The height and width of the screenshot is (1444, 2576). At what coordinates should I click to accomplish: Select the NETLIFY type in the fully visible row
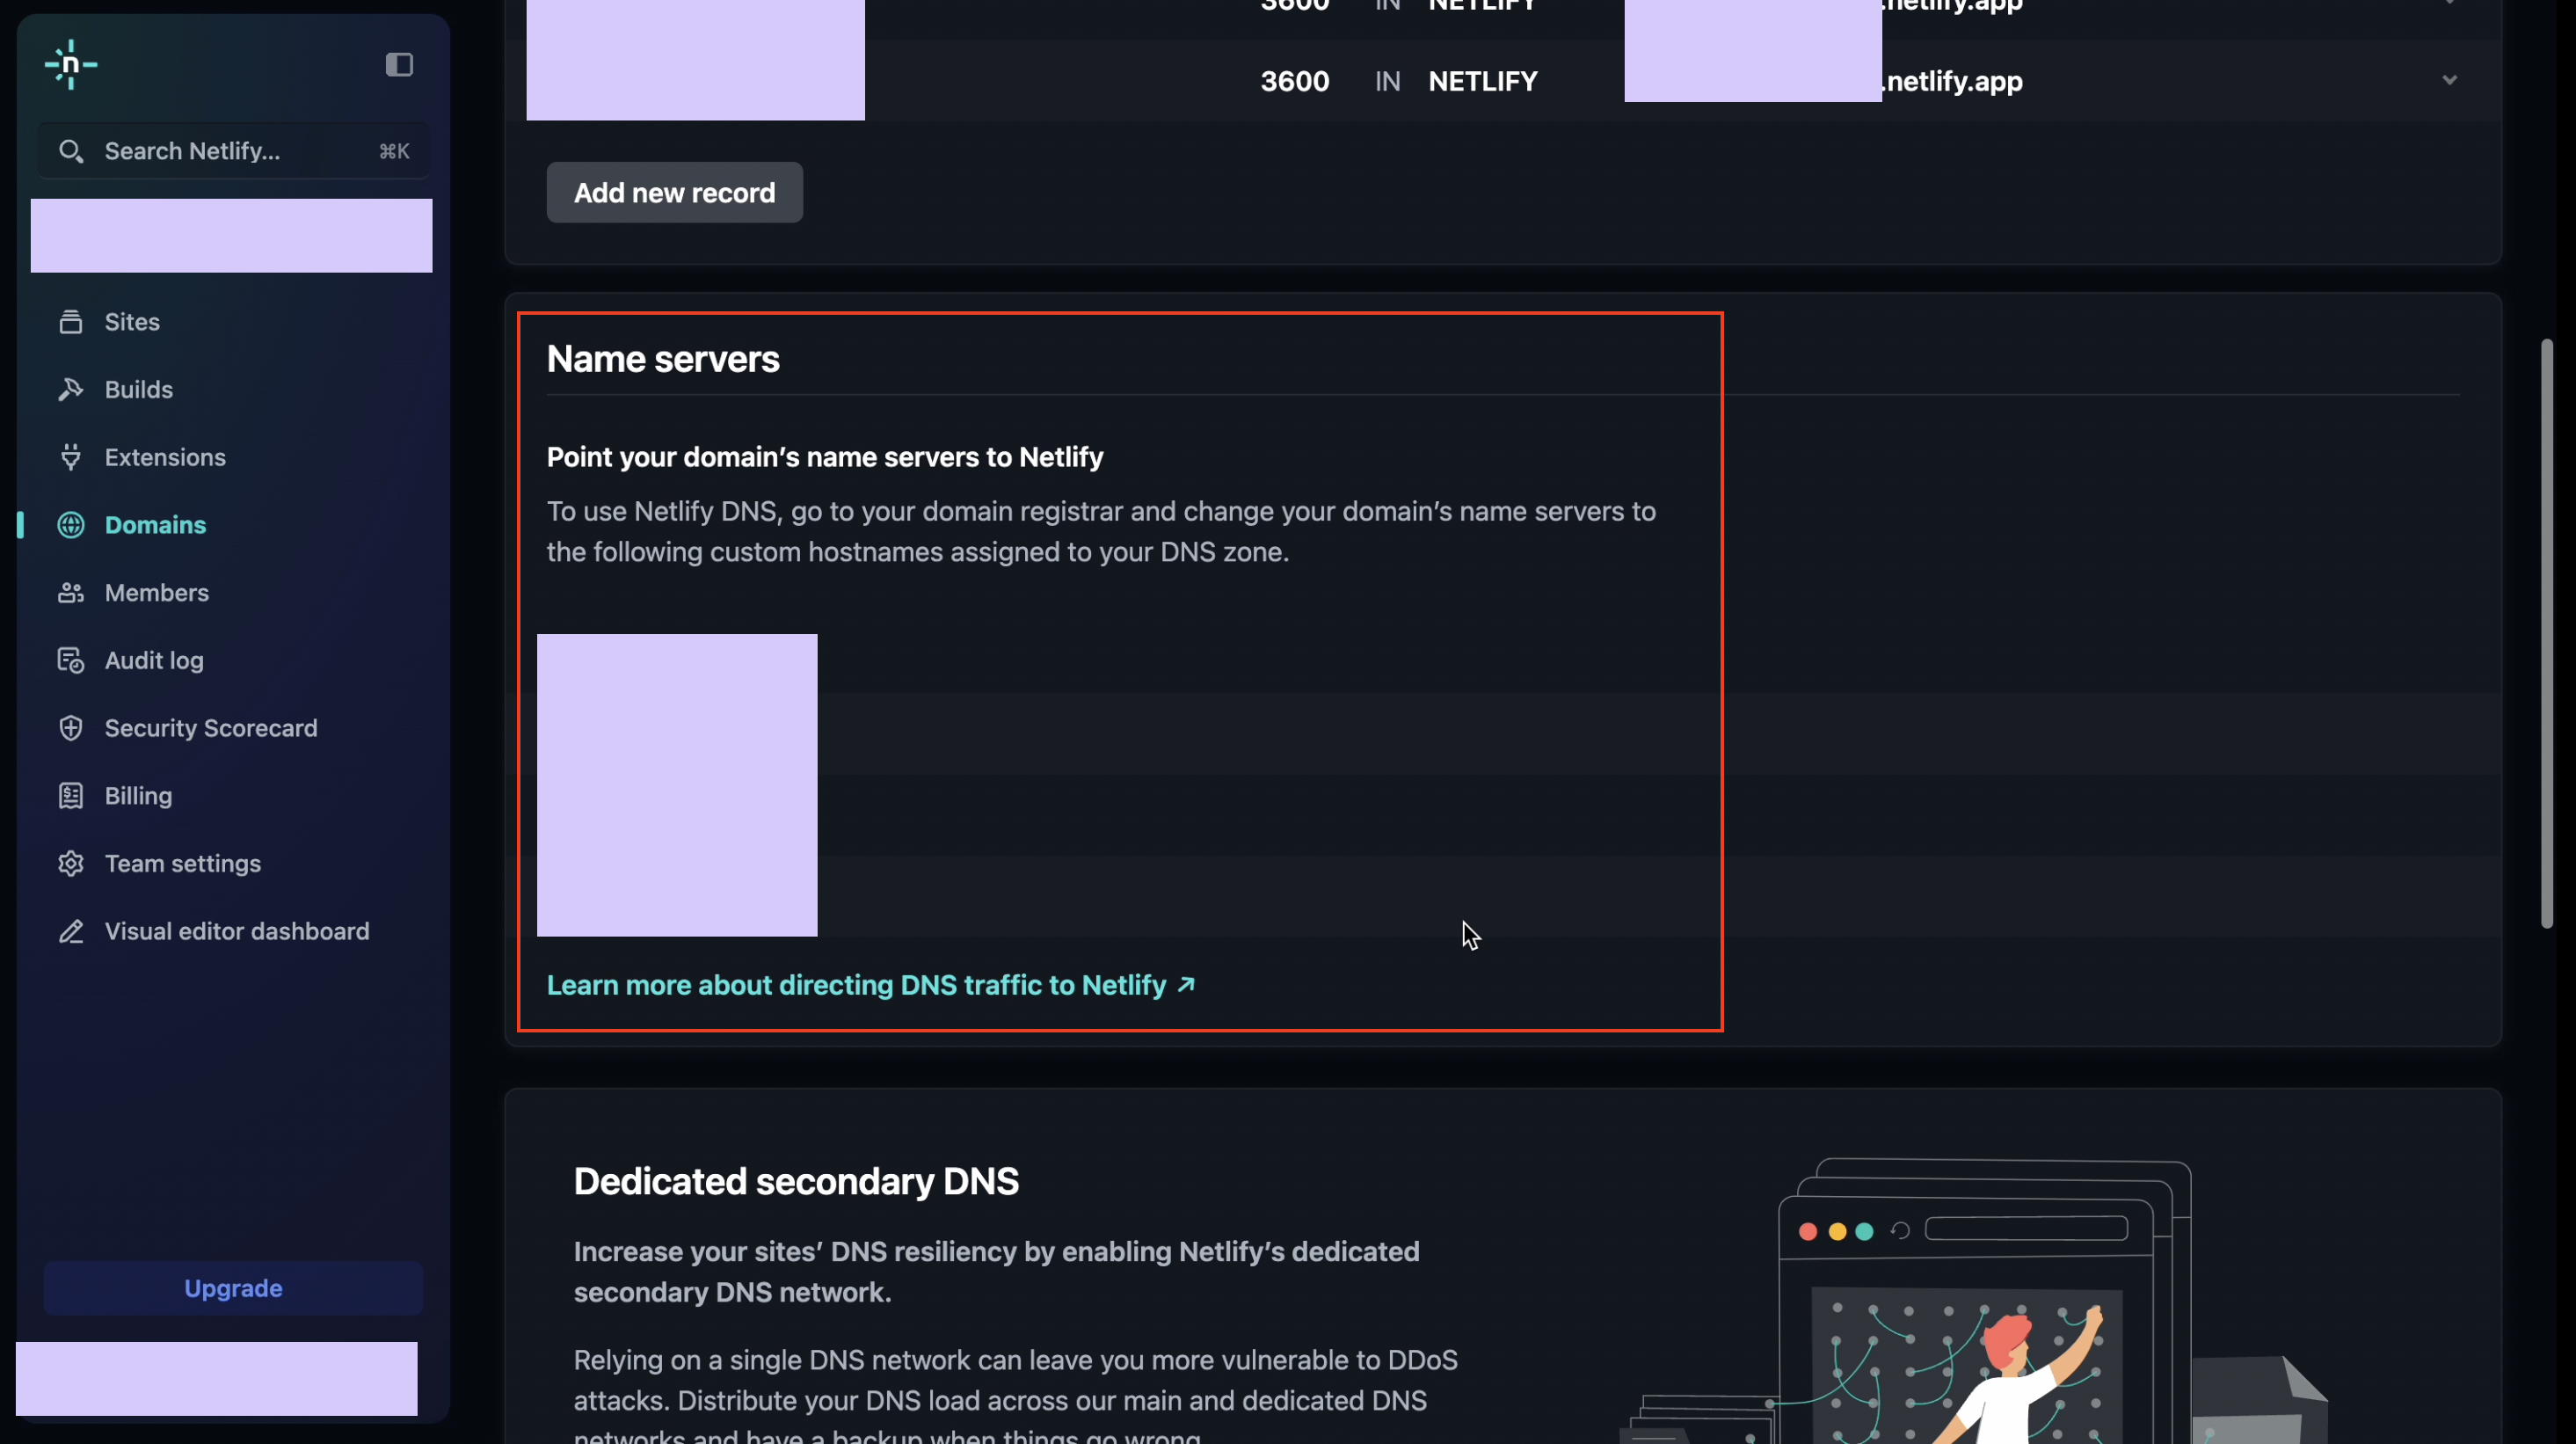tap(1483, 81)
